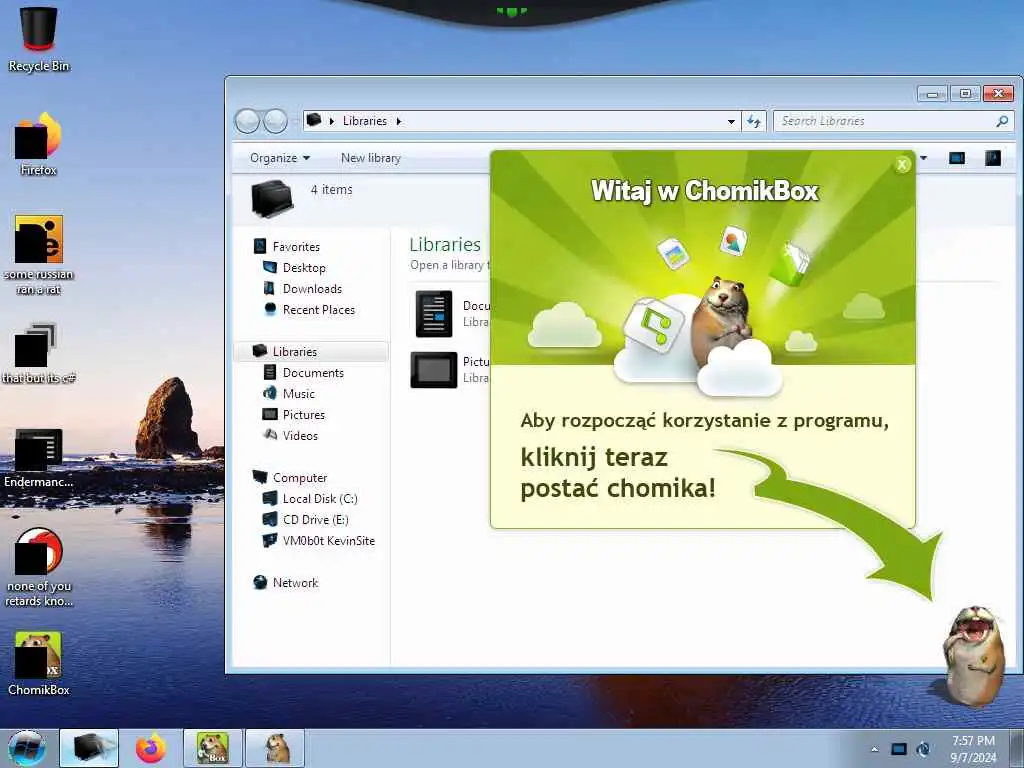Select Recent Places under Favorites

pyautogui.click(x=319, y=310)
